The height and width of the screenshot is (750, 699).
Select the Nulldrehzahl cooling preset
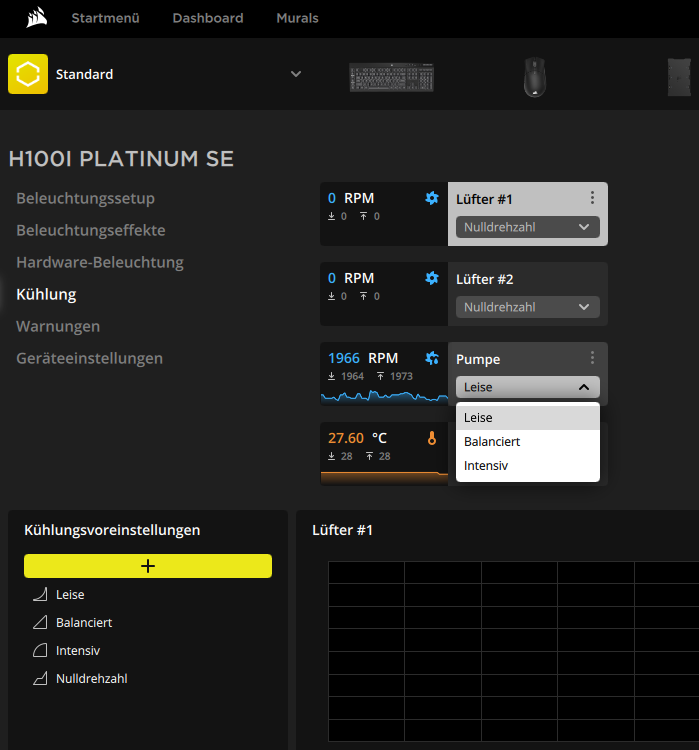pyautogui.click(x=91, y=678)
